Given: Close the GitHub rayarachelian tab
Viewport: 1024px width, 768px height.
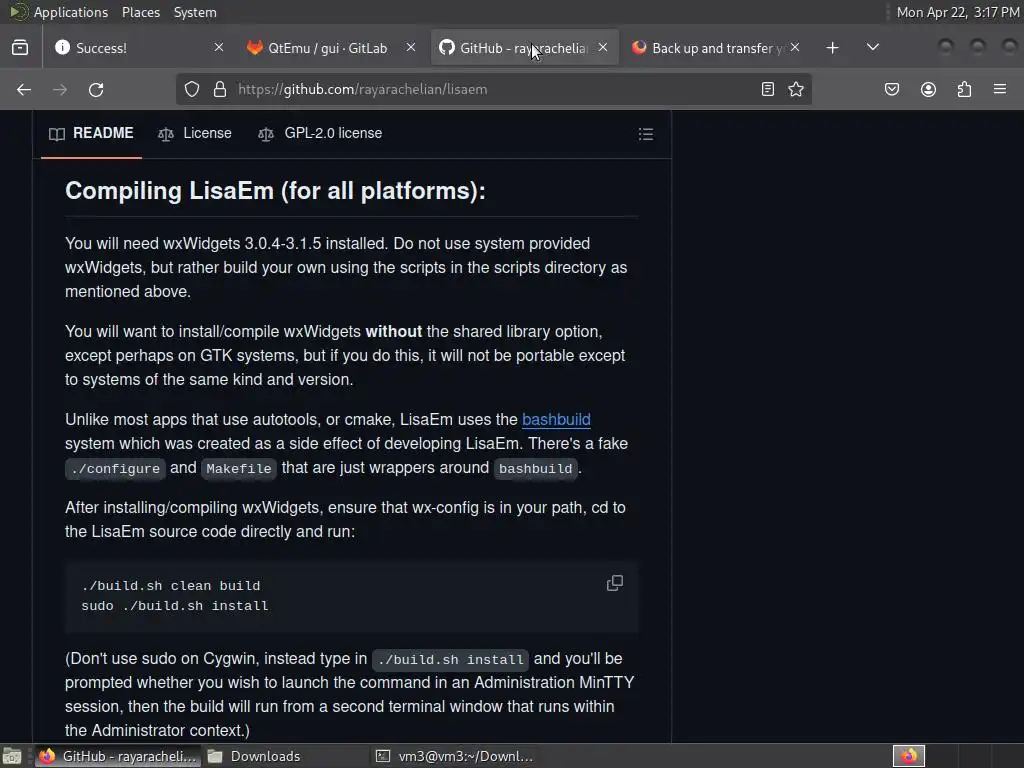Looking at the screenshot, I should 603,47.
